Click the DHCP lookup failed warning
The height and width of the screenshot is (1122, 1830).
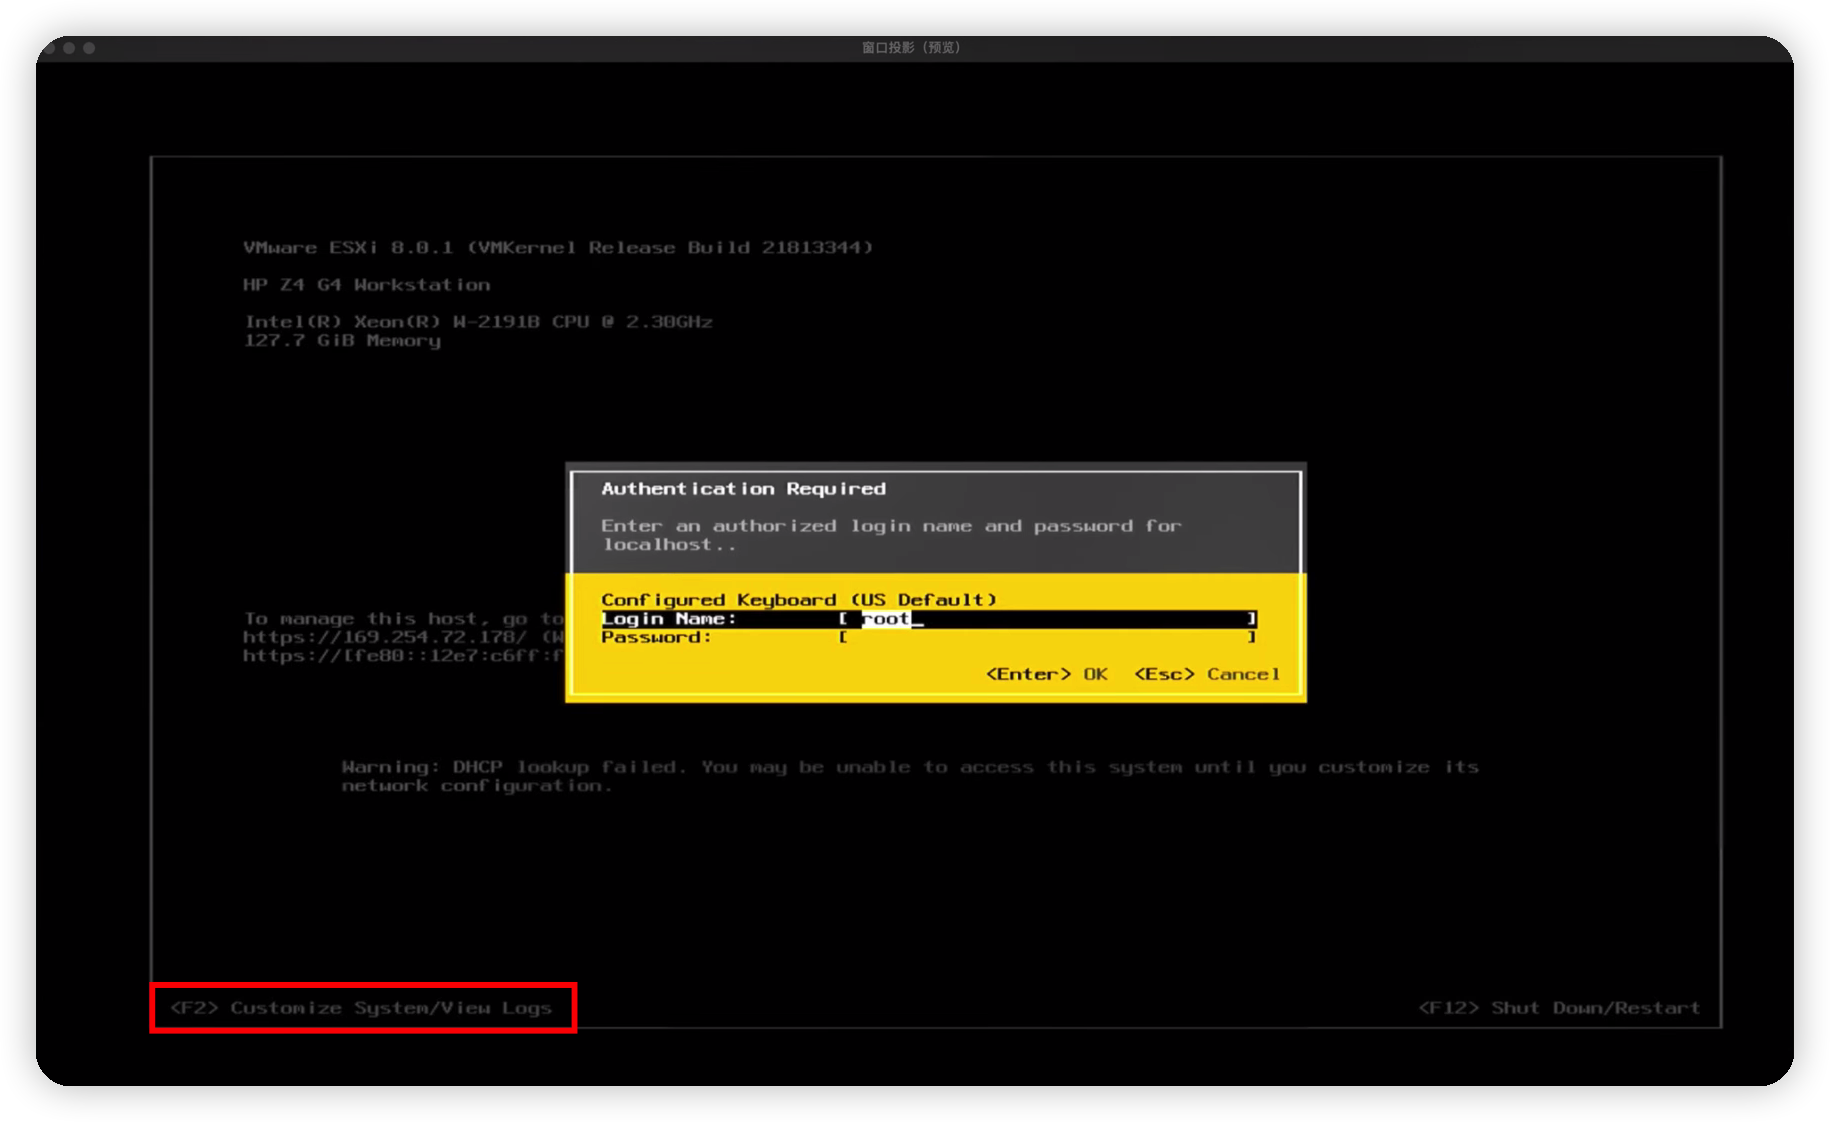(x=910, y=776)
